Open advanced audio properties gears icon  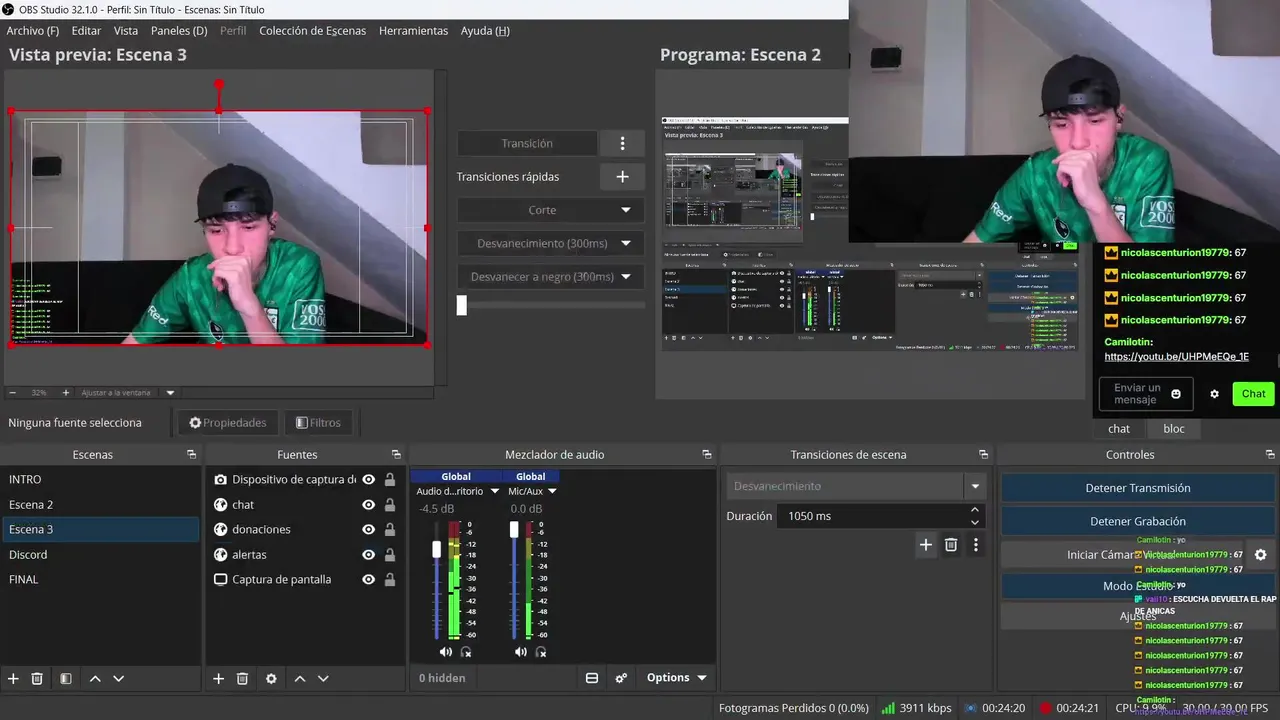point(621,678)
